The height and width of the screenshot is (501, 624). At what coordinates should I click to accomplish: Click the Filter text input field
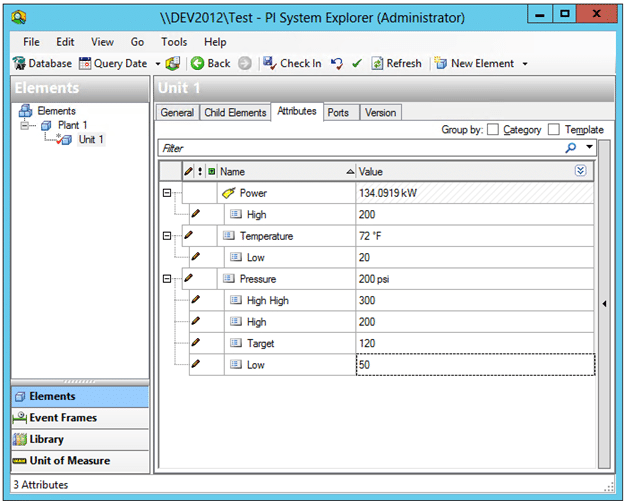click(360, 147)
